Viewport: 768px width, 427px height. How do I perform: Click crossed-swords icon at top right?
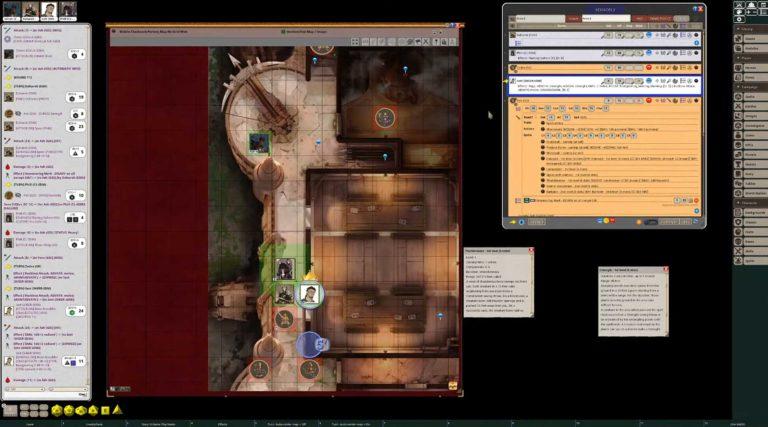(739, 4)
